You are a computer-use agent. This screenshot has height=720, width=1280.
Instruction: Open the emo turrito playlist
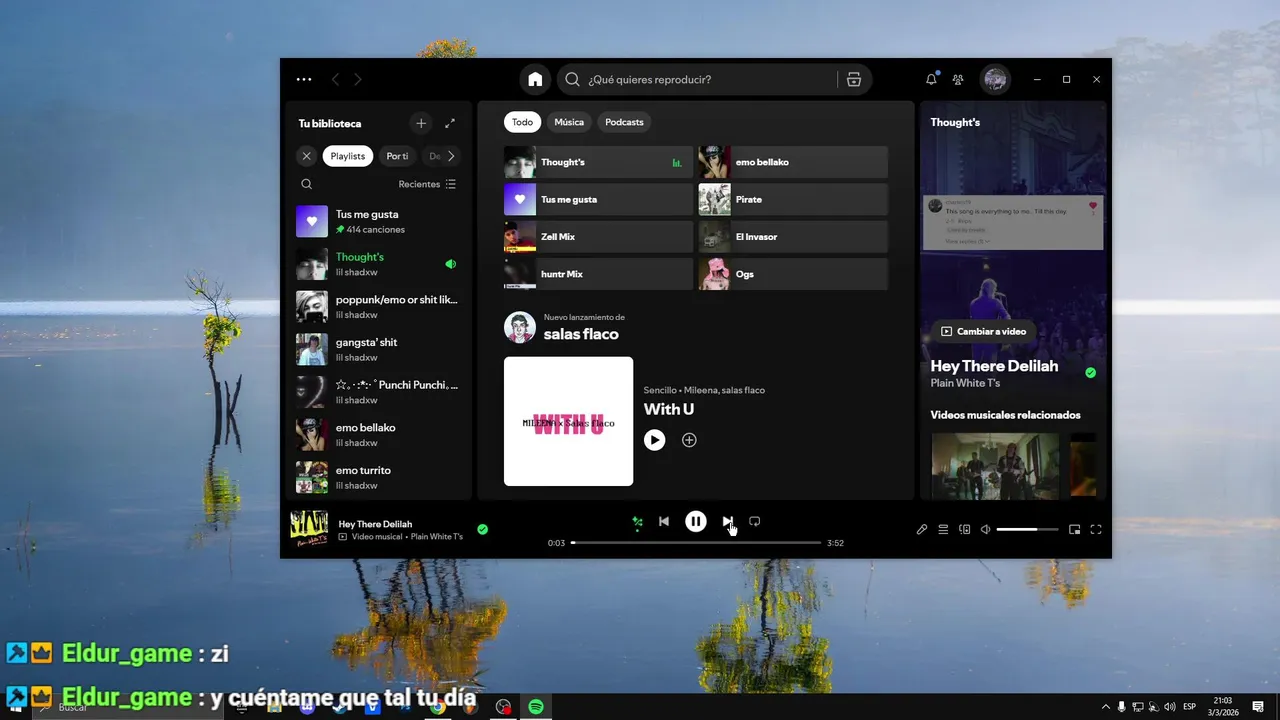coord(378,478)
